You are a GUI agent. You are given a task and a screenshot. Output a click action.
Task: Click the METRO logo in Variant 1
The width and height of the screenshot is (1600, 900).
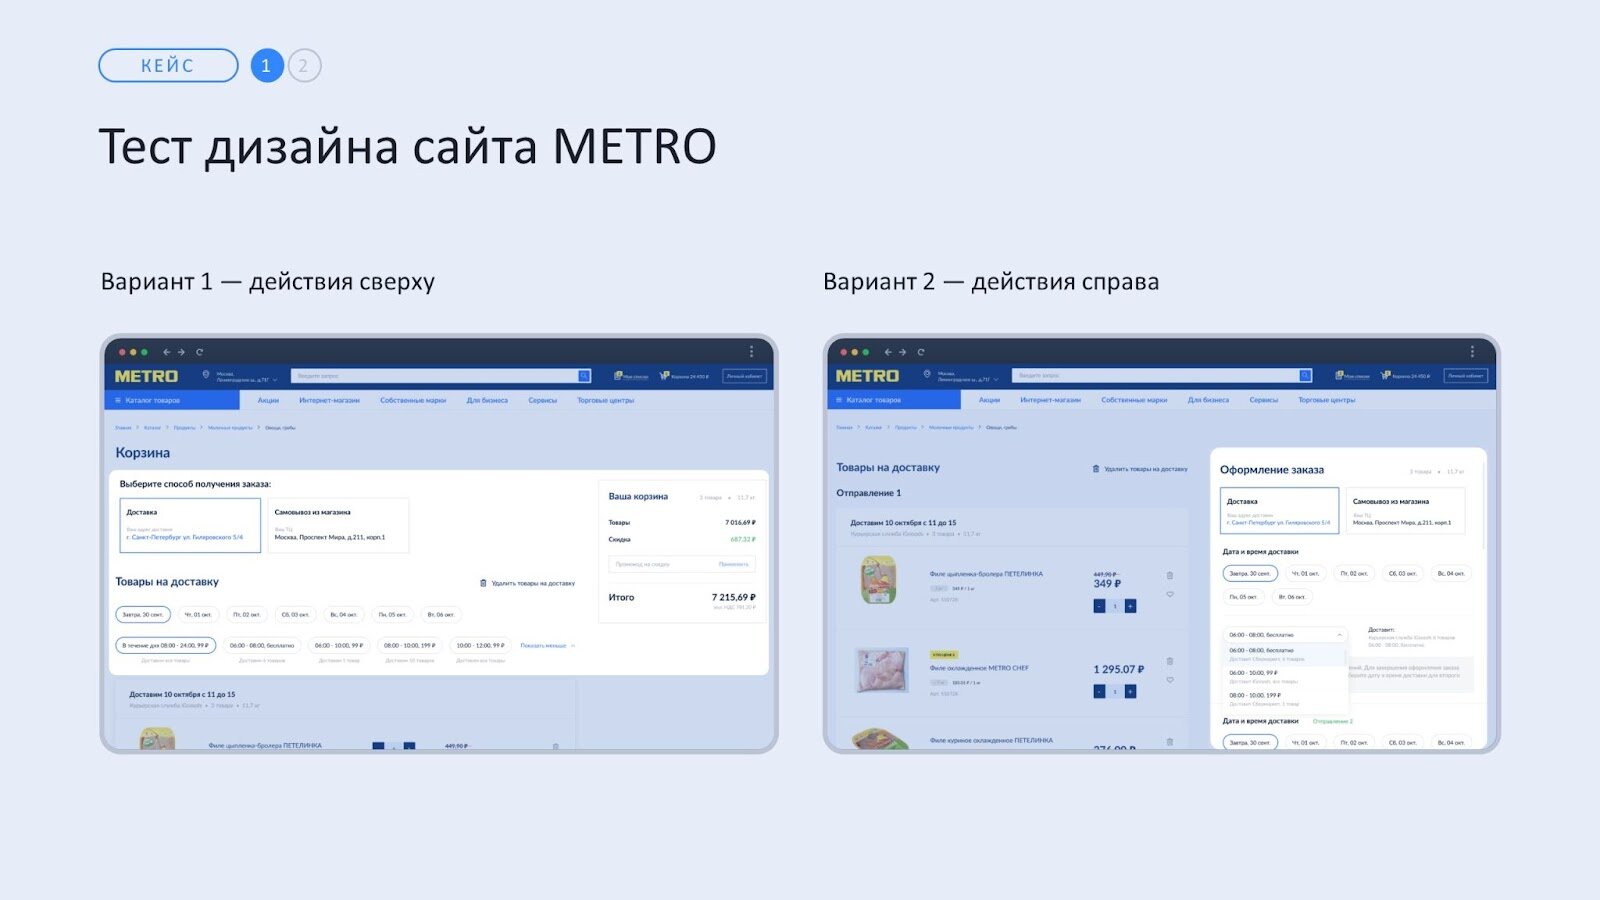click(146, 376)
